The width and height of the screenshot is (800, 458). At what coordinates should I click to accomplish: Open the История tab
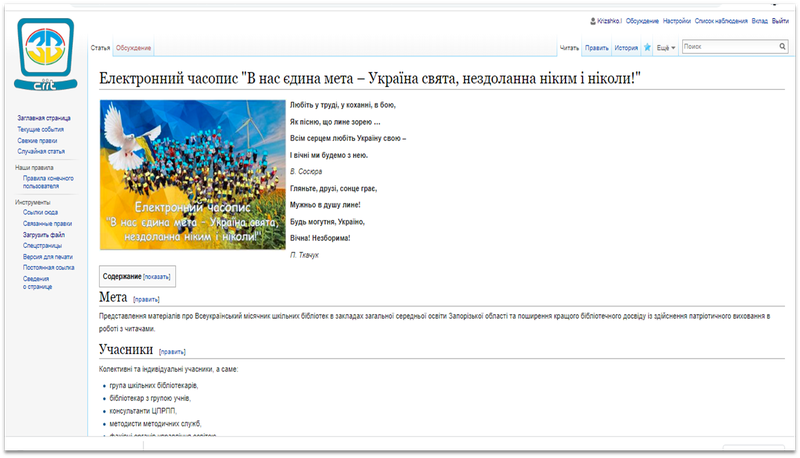tap(626, 47)
